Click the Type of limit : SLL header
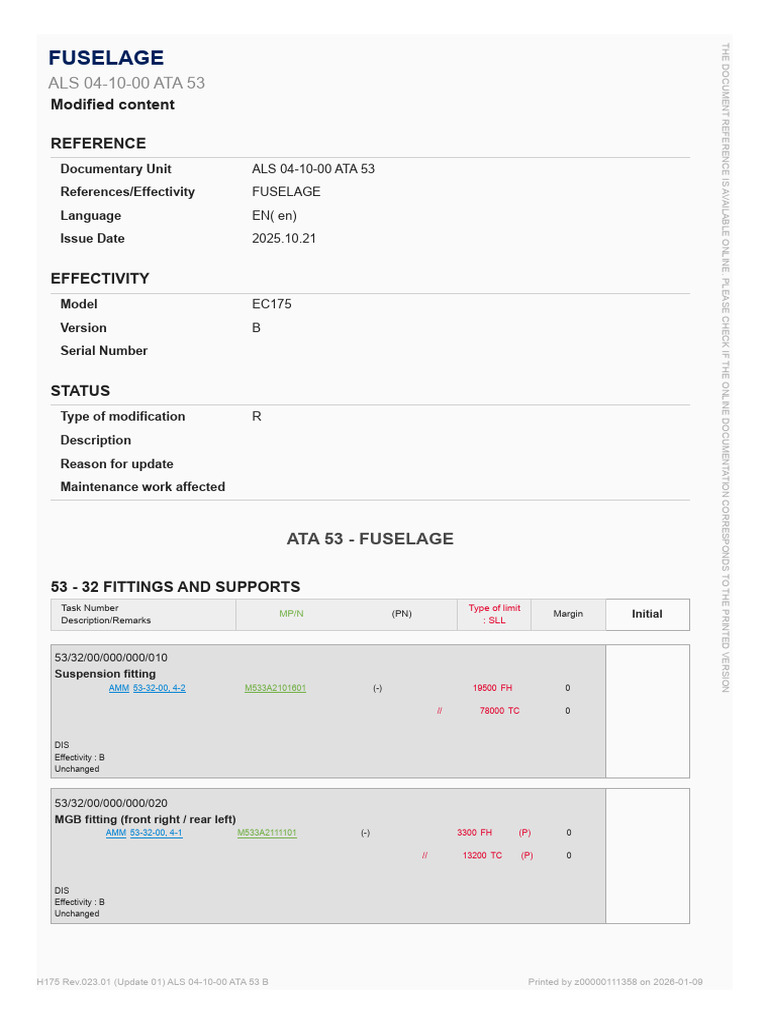Viewport: 768px width, 1024px height. coord(494,615)
